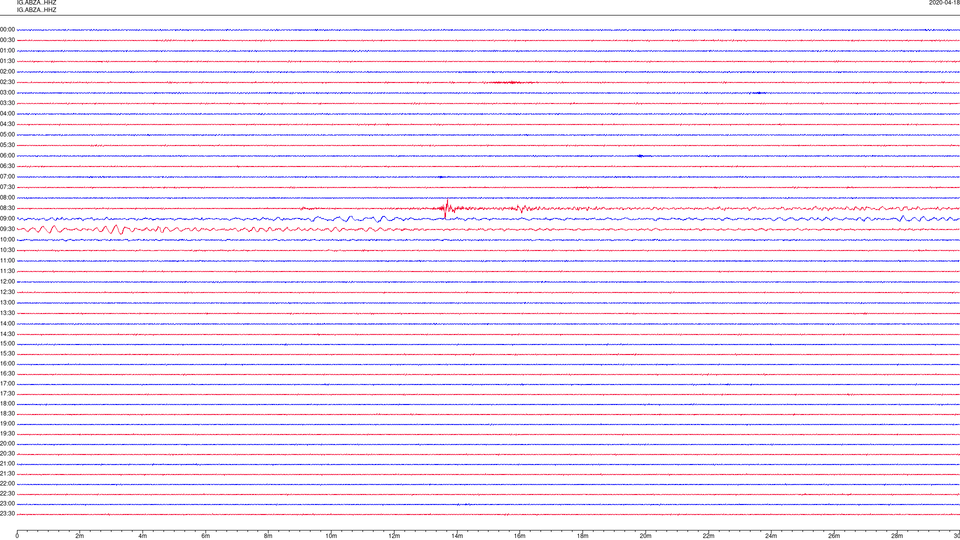Click the large red spike on 08:30 trace
This screenshot has width=960, height=540.
447,208
